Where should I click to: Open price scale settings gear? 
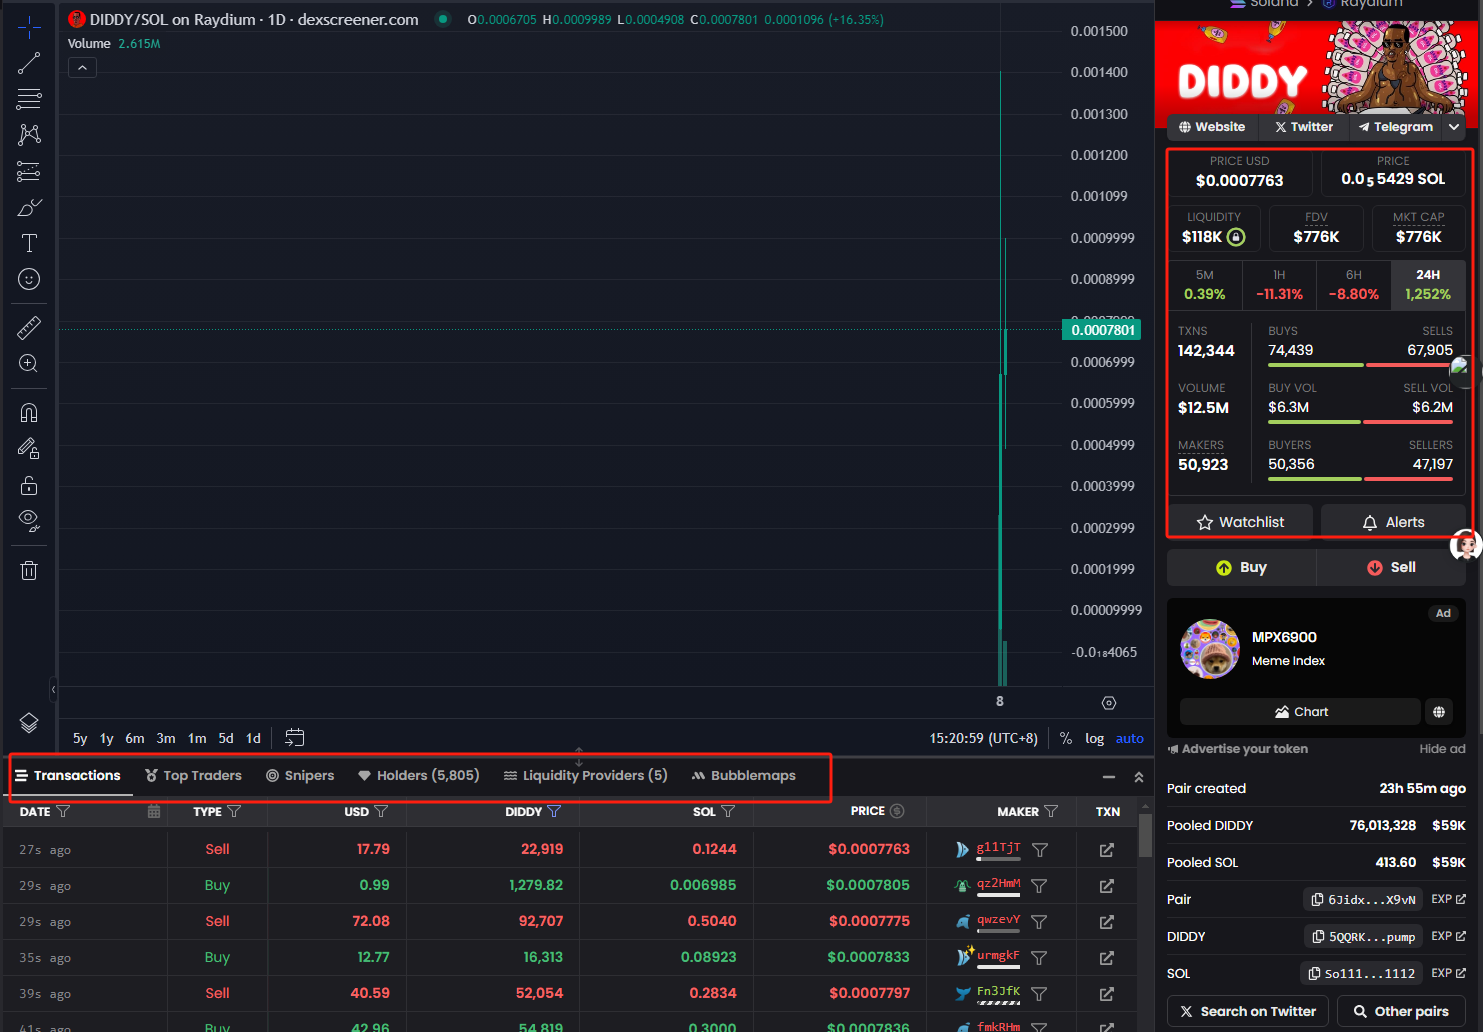[x=1108, y=703]
